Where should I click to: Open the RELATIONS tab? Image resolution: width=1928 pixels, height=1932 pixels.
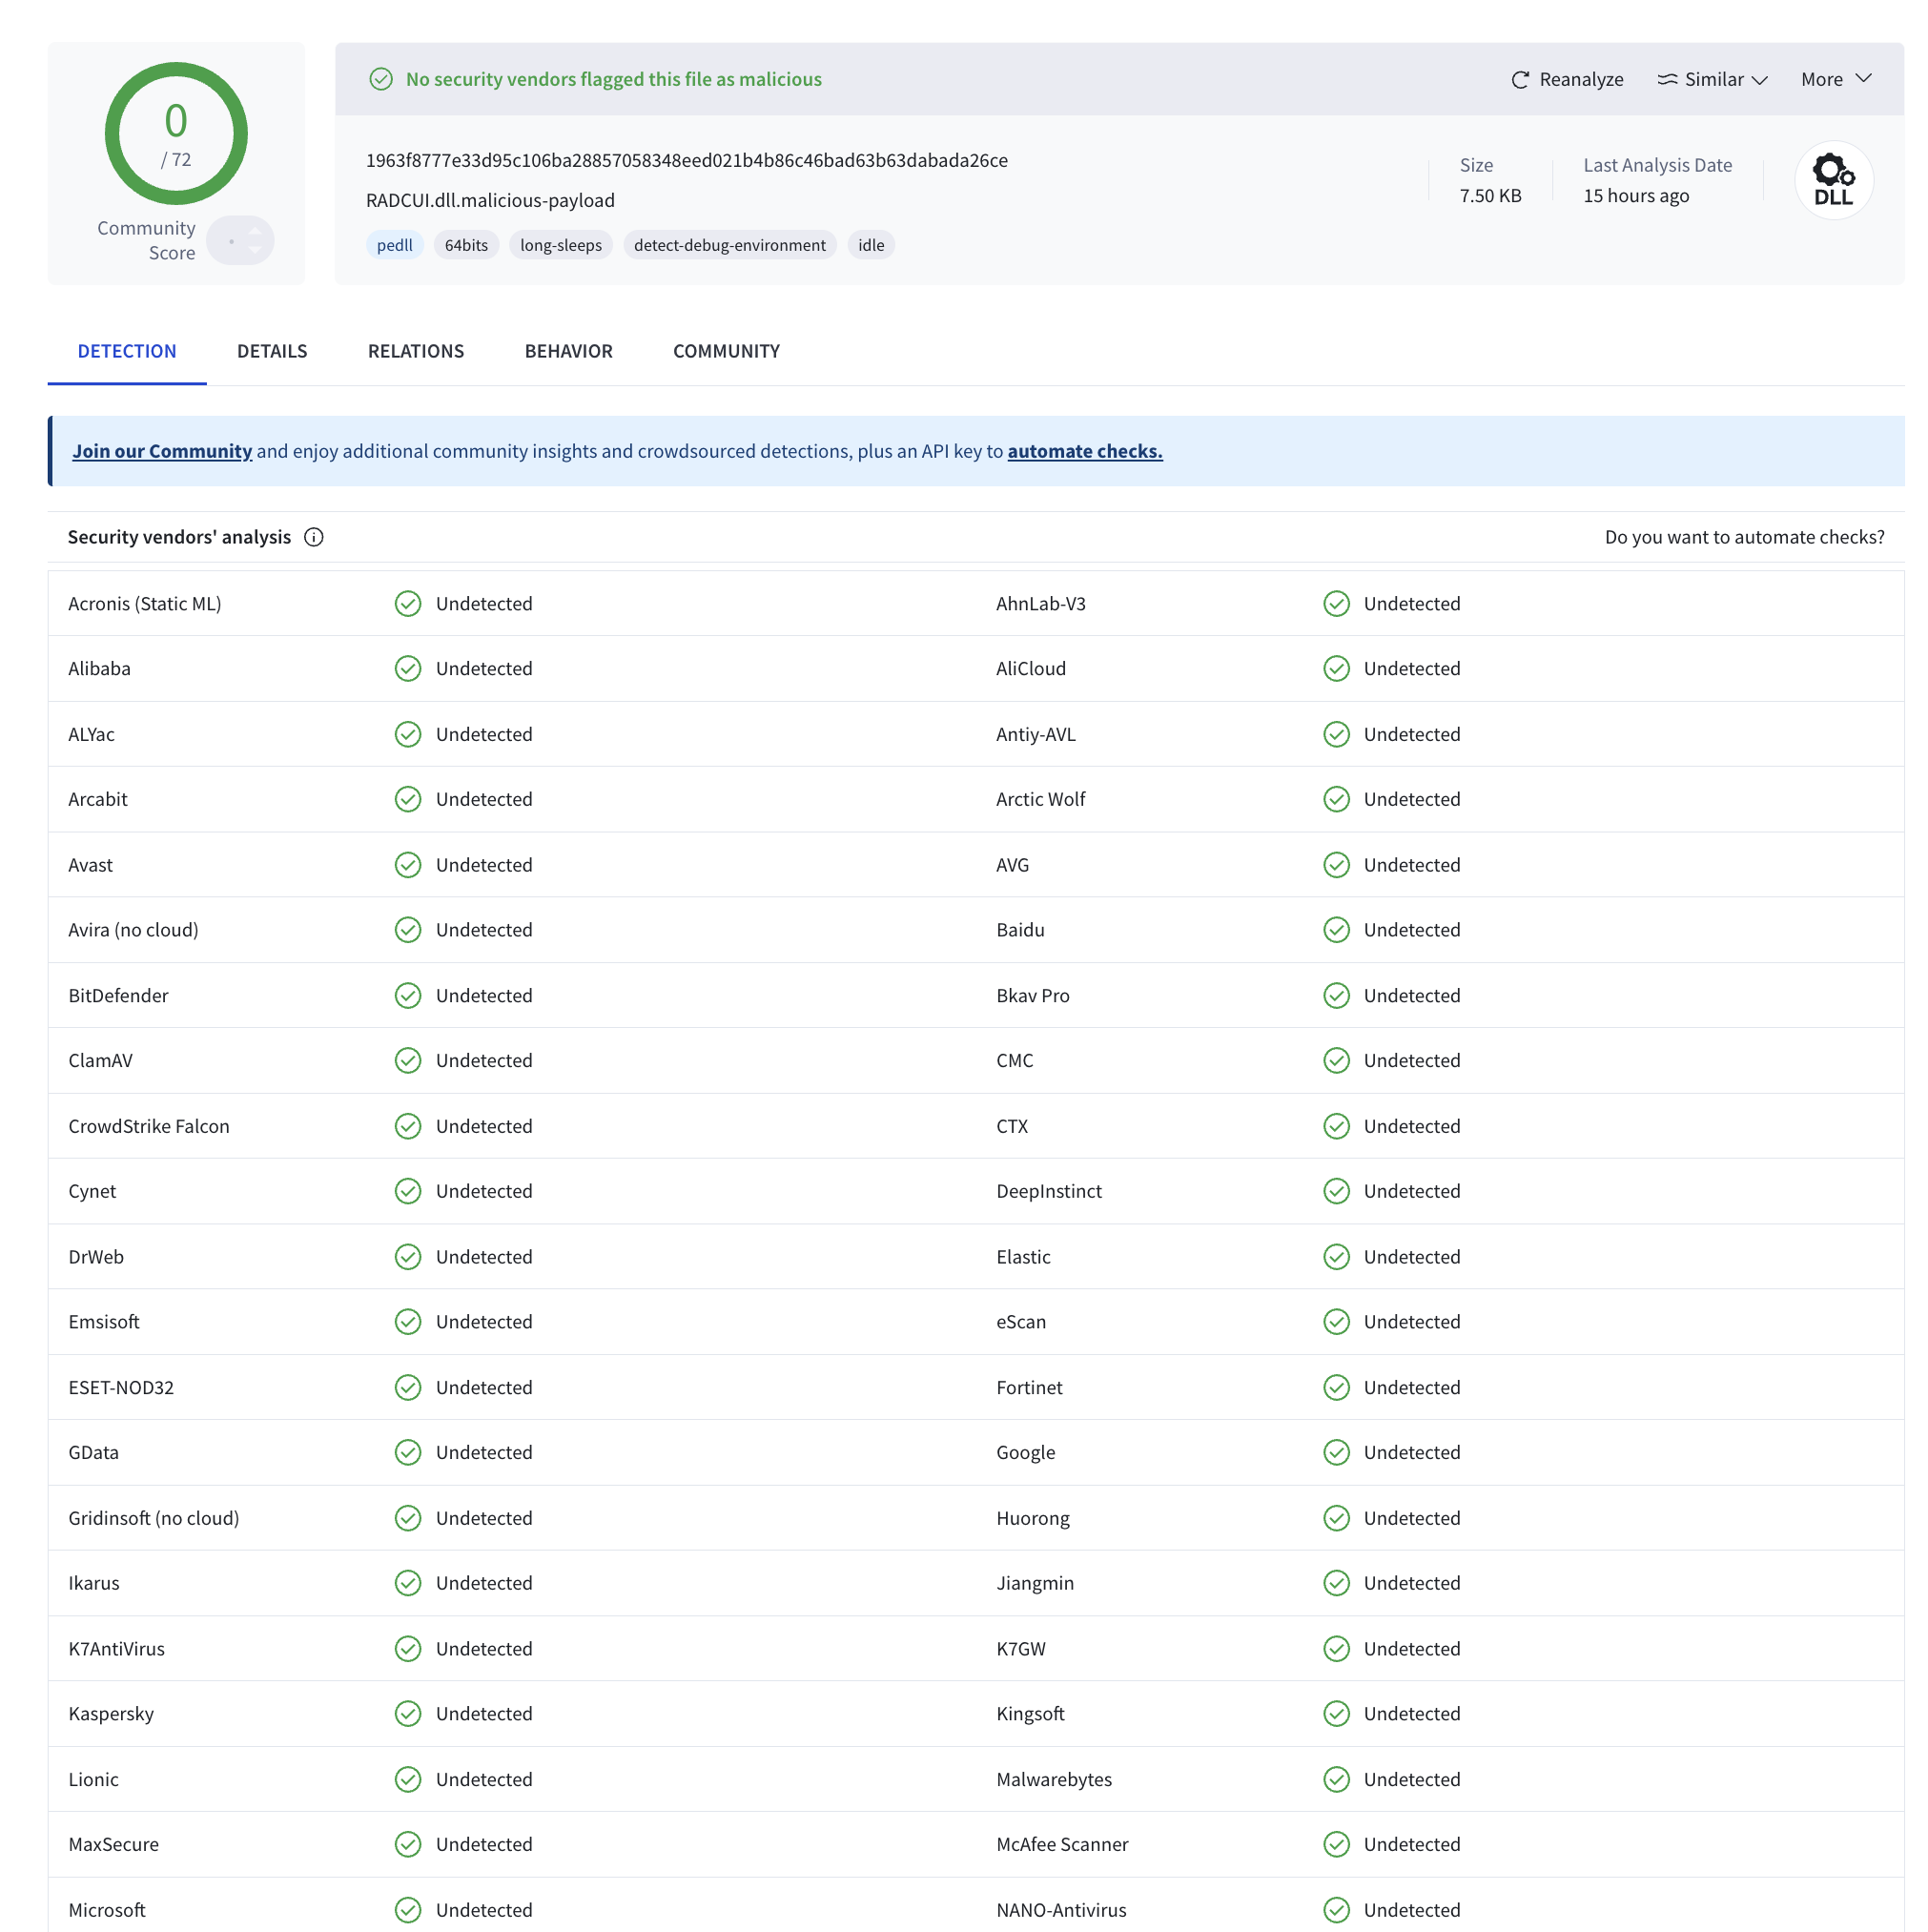(416, 351)
